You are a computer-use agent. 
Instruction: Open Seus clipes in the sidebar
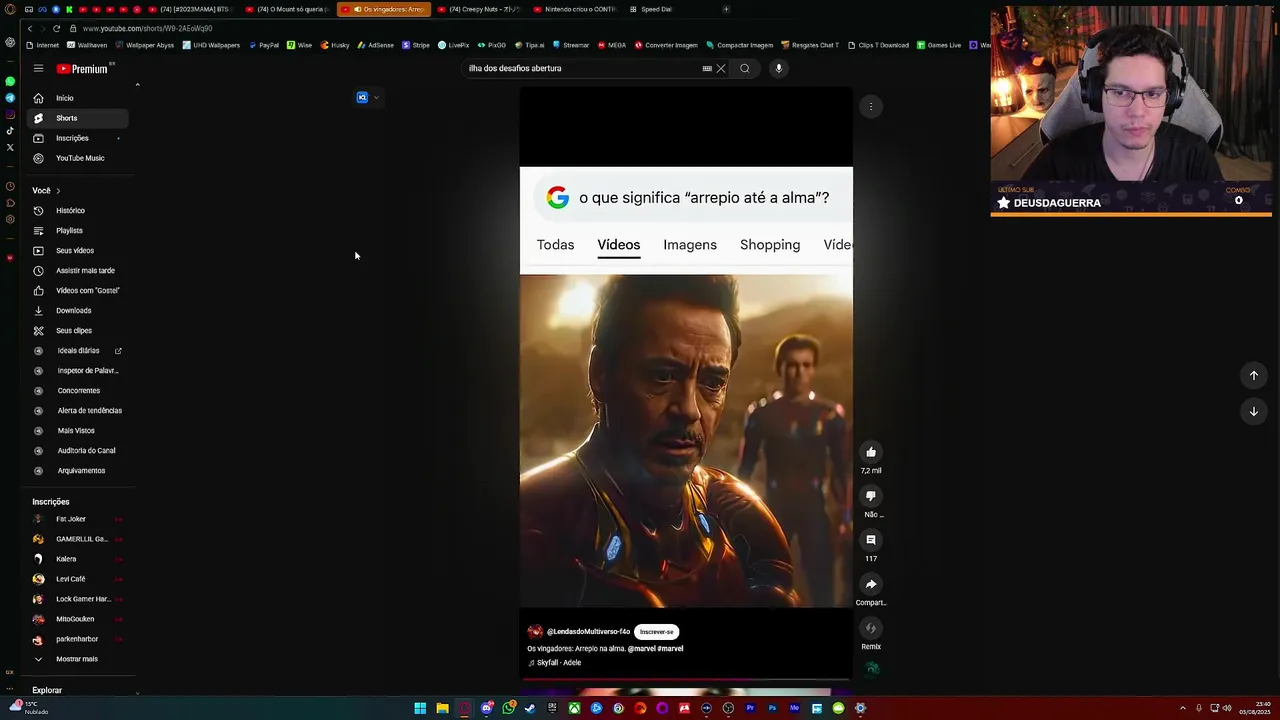point(77,331)
